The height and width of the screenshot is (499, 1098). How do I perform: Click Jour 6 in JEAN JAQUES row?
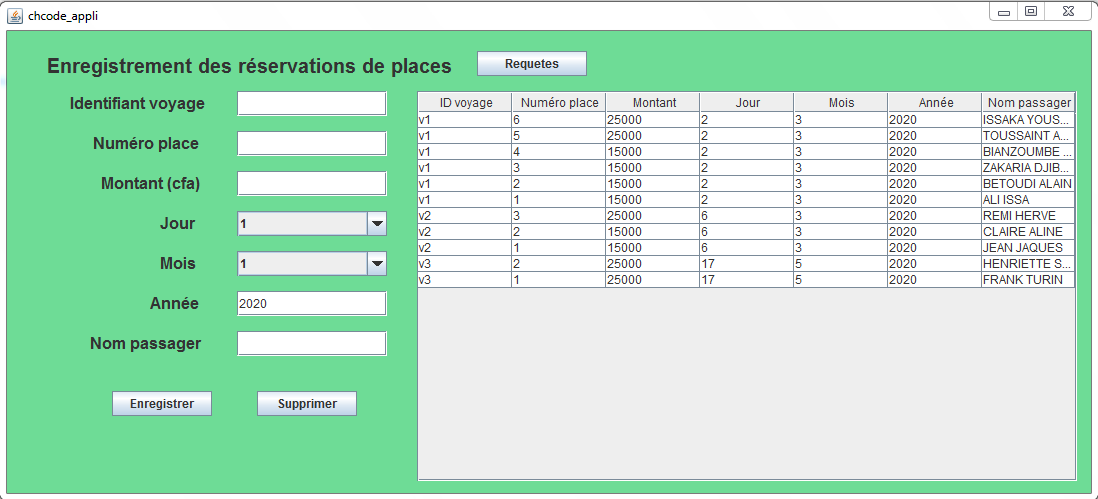tap(746, 248)
